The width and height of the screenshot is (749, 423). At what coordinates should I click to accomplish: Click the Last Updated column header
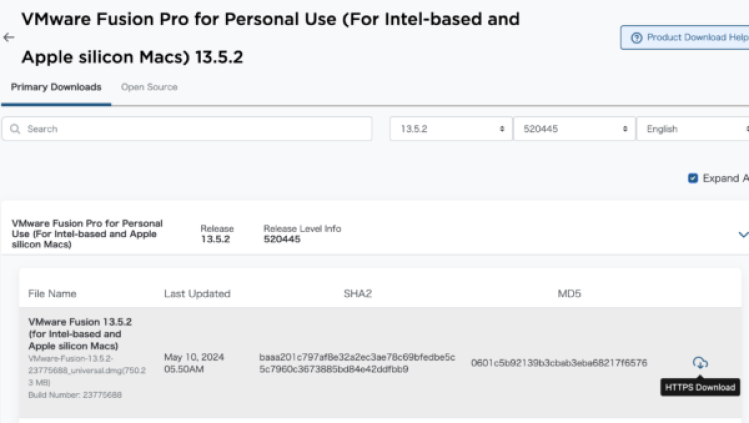pyautogui.click(x=197, y=294)
